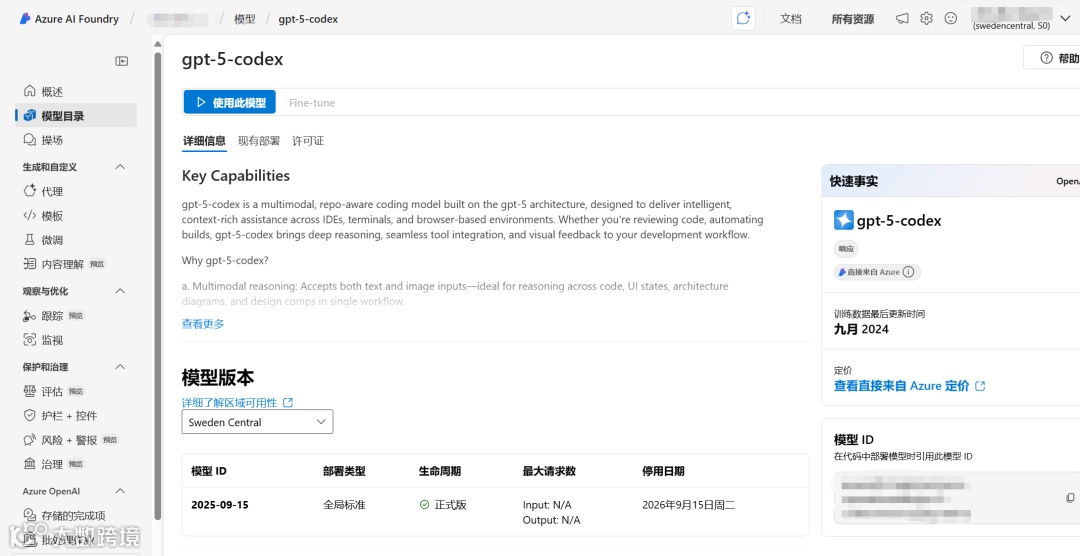This screenshot has width=1080, height=556.
Task: Click 模型 in the breadcrumb
Action: click(x=245, y=19)
